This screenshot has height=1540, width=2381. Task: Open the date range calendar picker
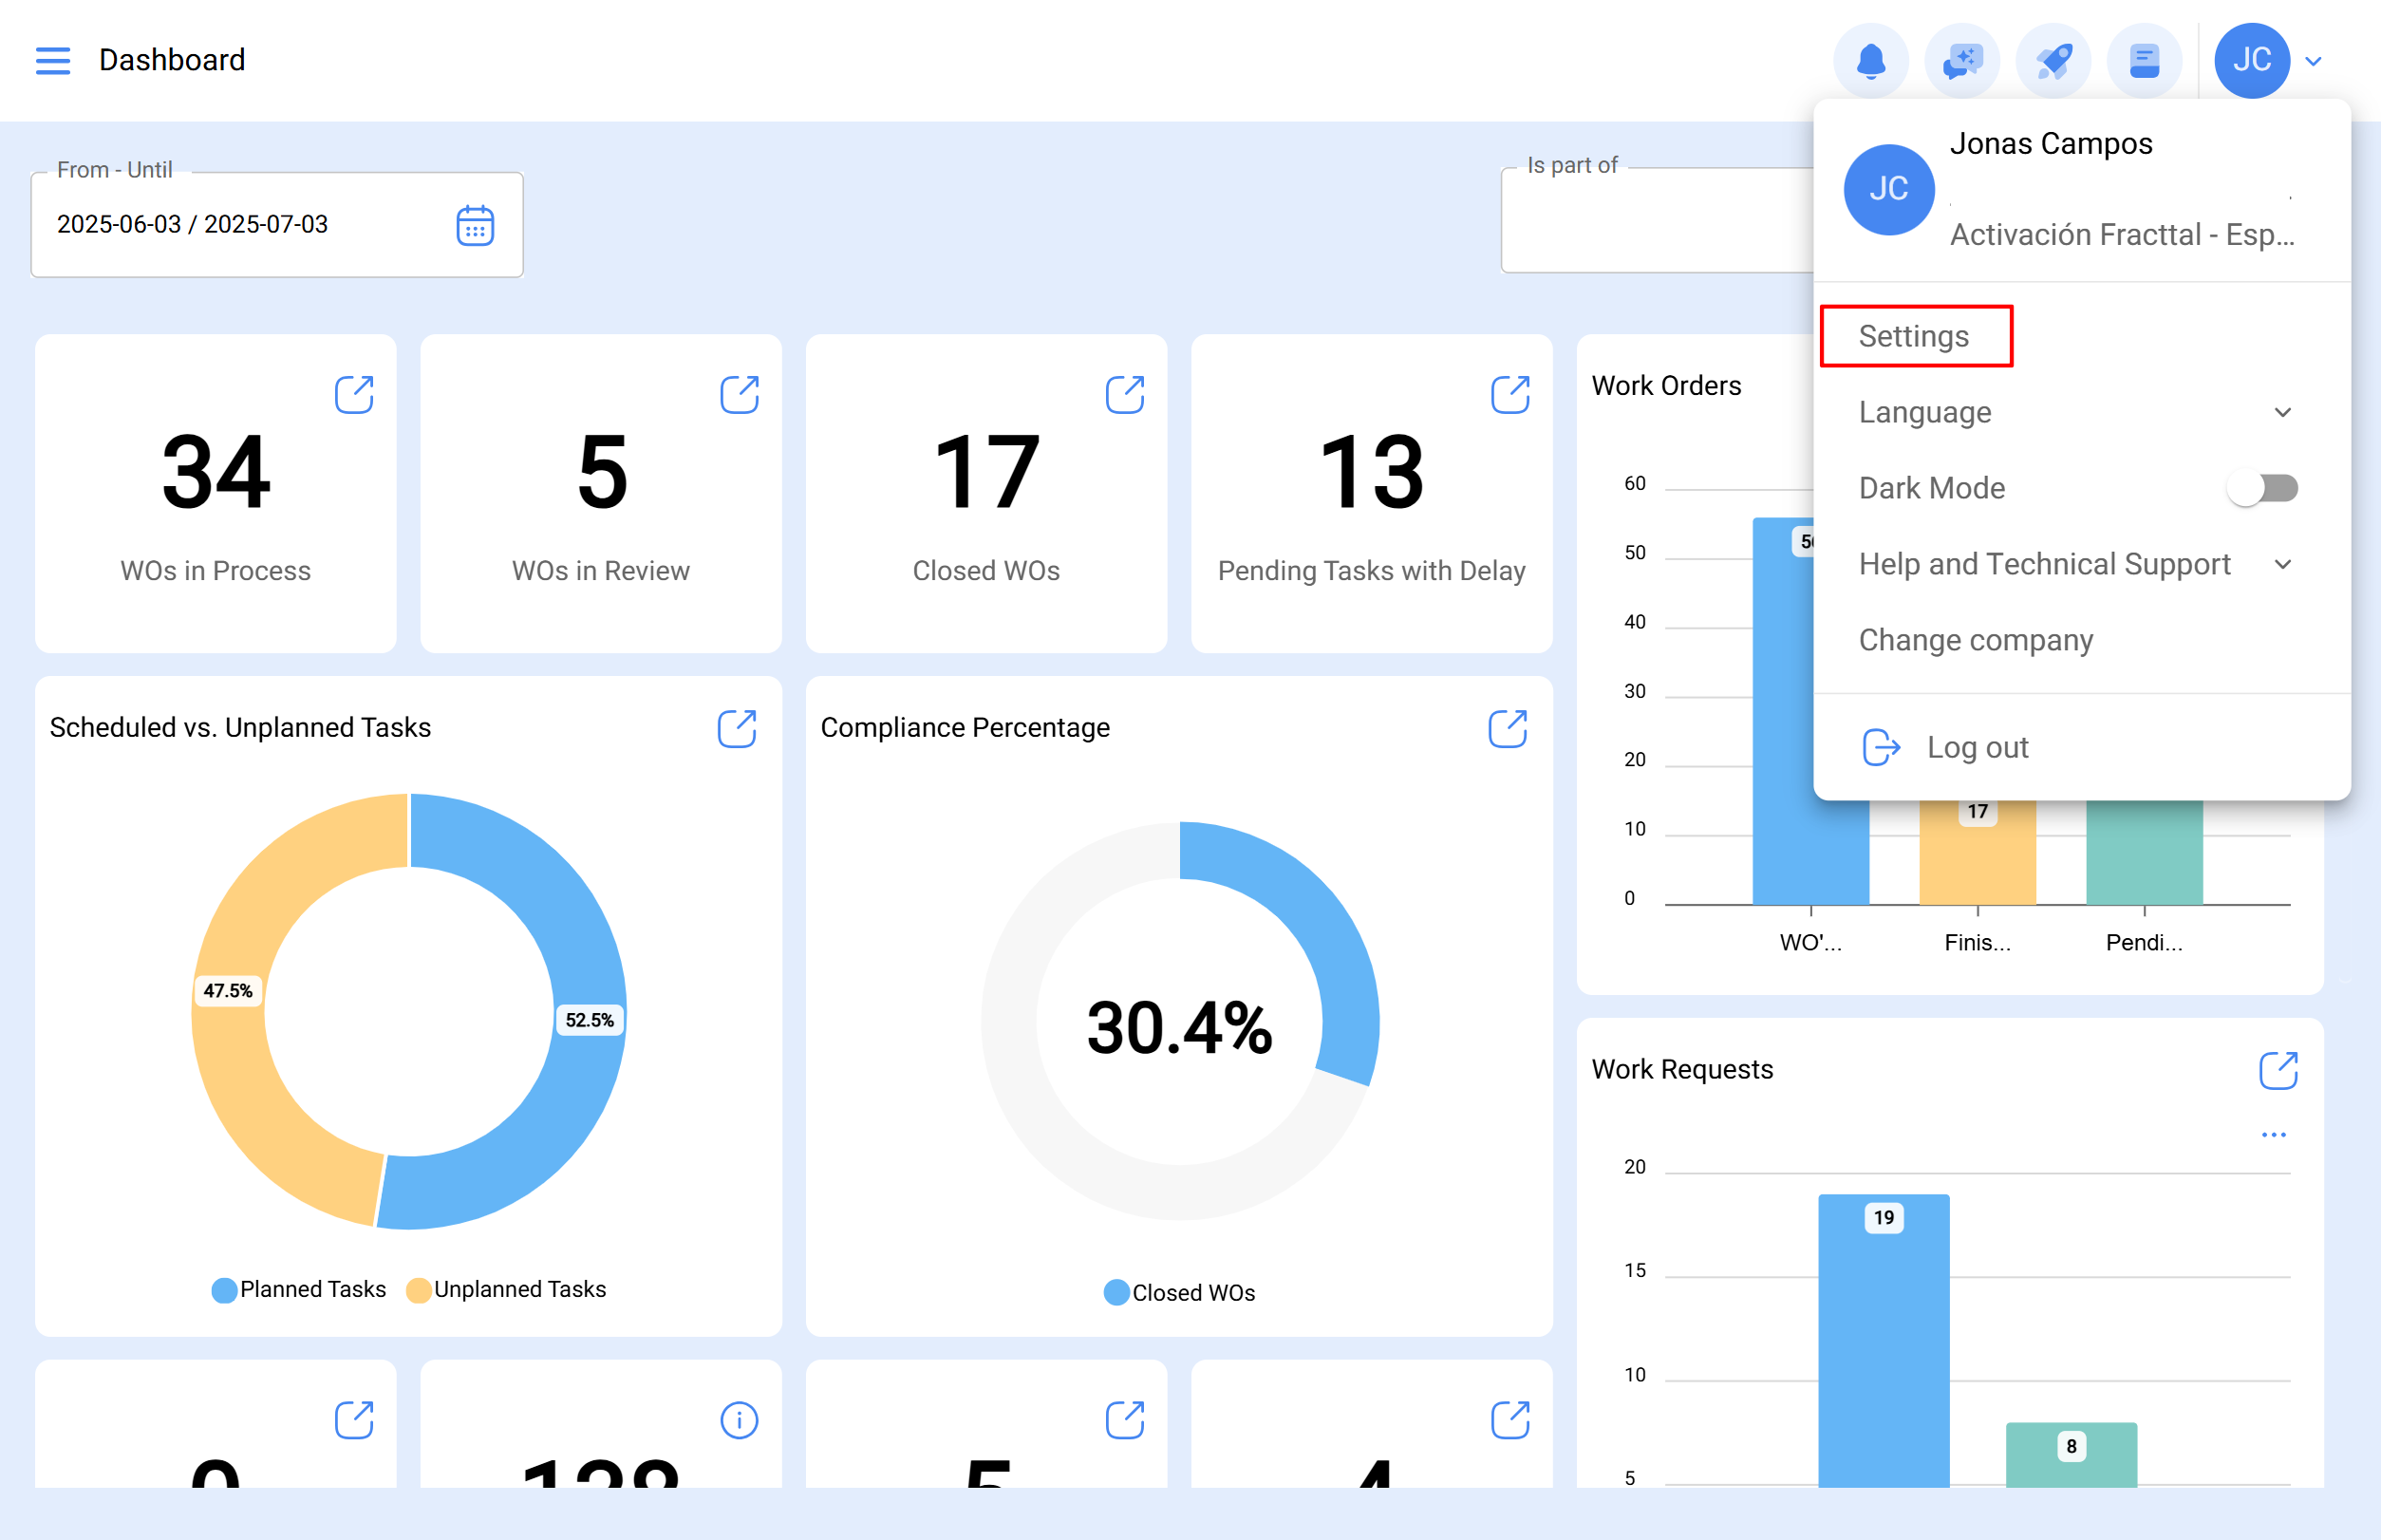pyautogui.click(x=475, y=225)
